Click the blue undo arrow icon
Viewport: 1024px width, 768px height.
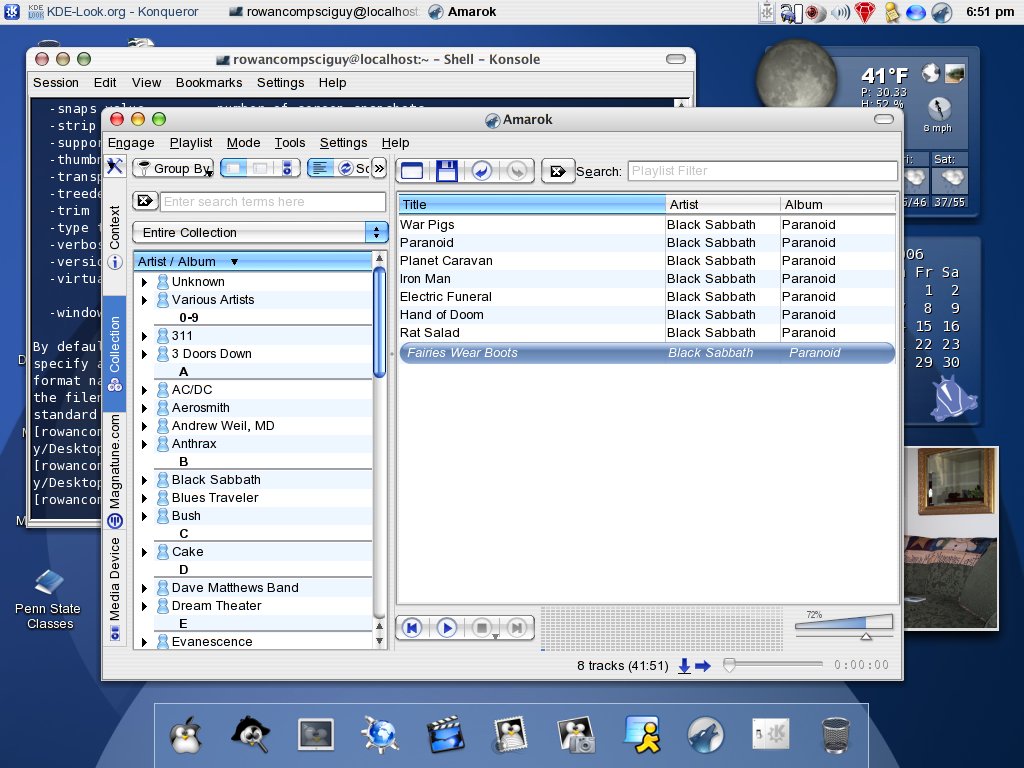point(482,171)
